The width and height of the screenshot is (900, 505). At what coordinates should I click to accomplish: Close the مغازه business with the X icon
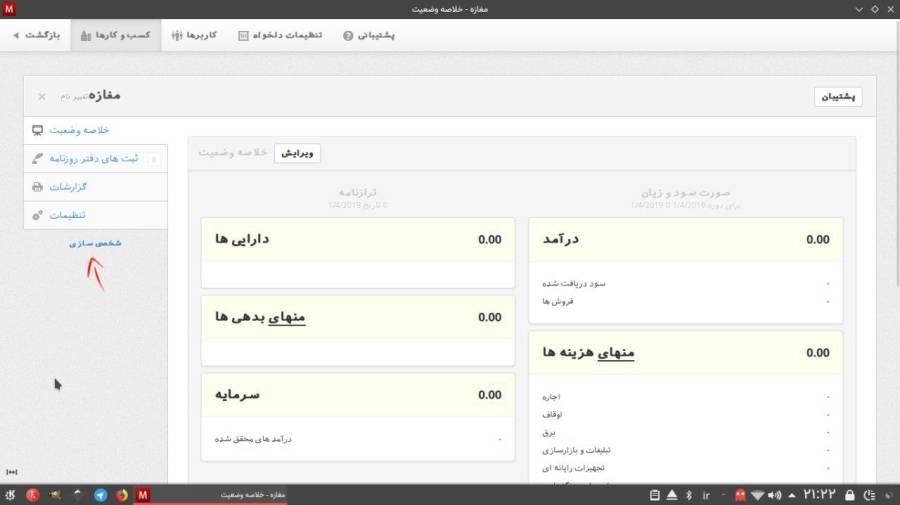click(x=42, y=97)
